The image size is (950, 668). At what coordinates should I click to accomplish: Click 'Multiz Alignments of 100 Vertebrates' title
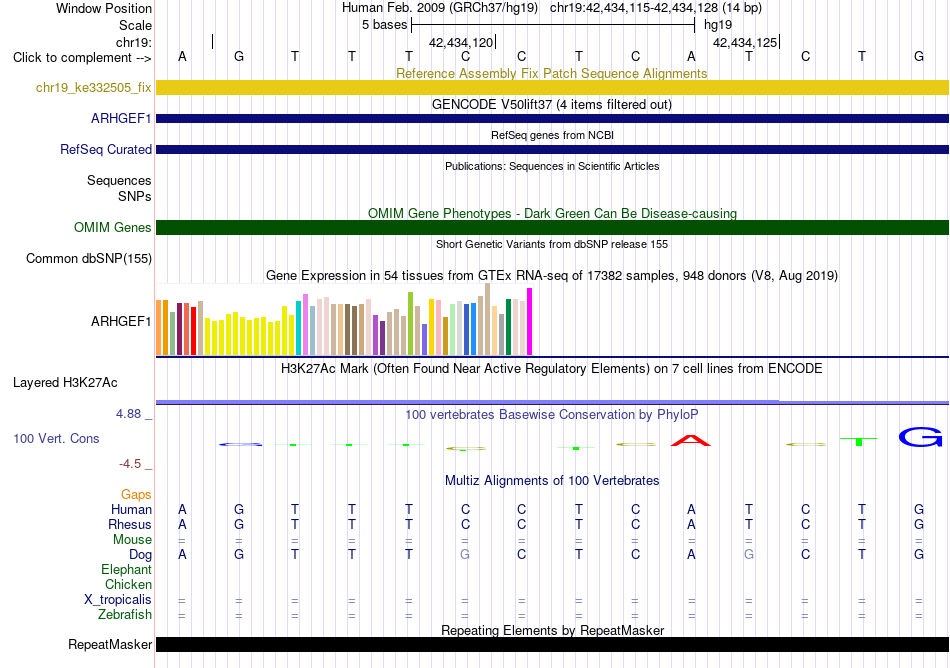click(x=552, y=481)
